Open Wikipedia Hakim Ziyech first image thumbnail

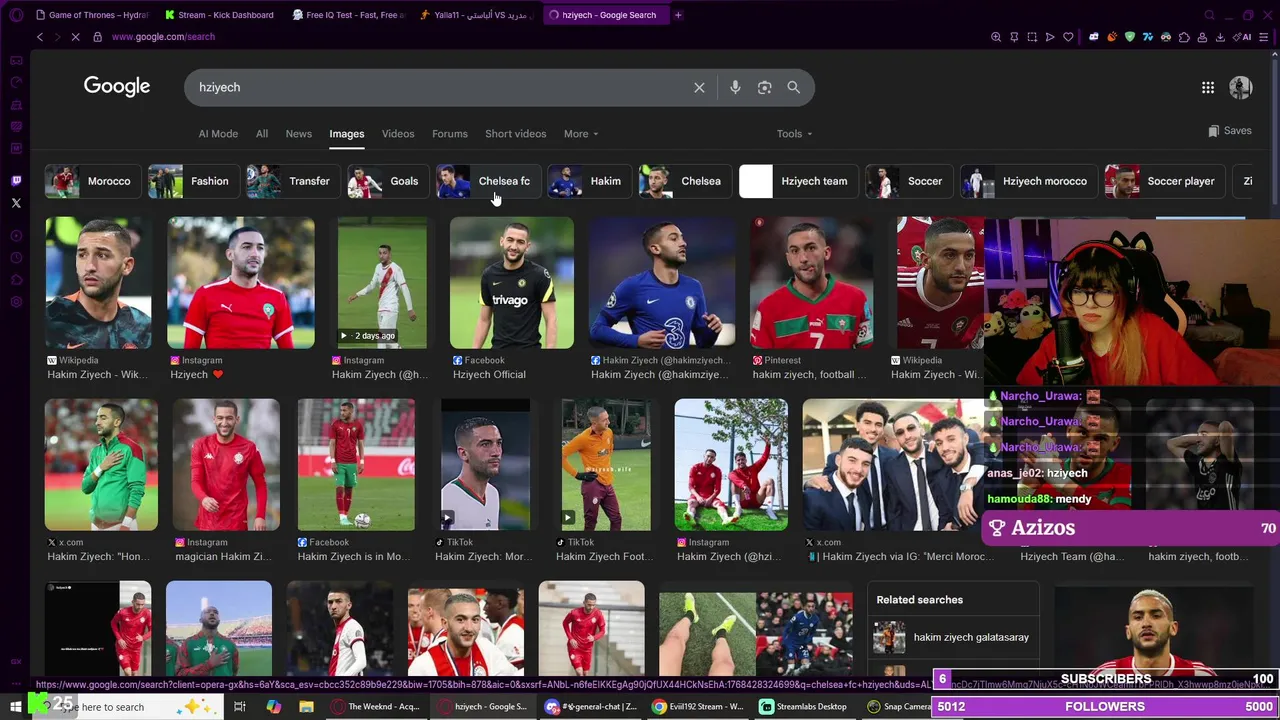click(x=98, y=283)
